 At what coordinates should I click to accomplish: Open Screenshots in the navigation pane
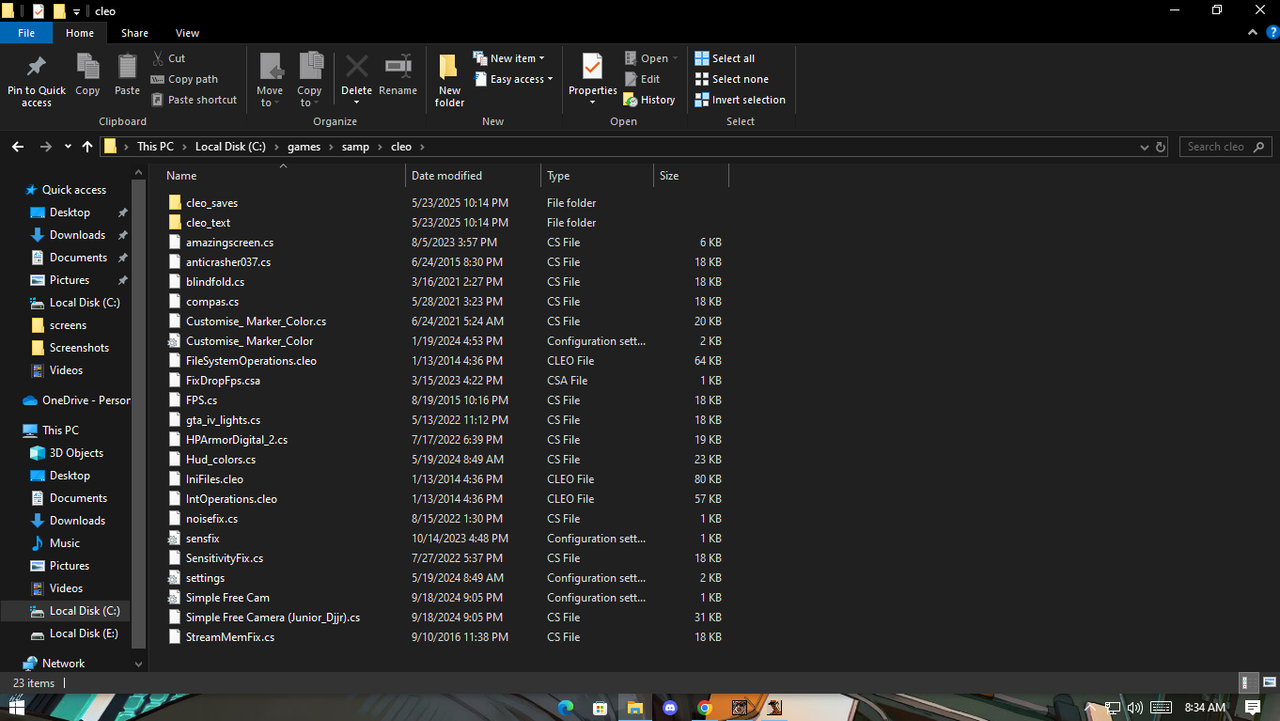[79, 348]
